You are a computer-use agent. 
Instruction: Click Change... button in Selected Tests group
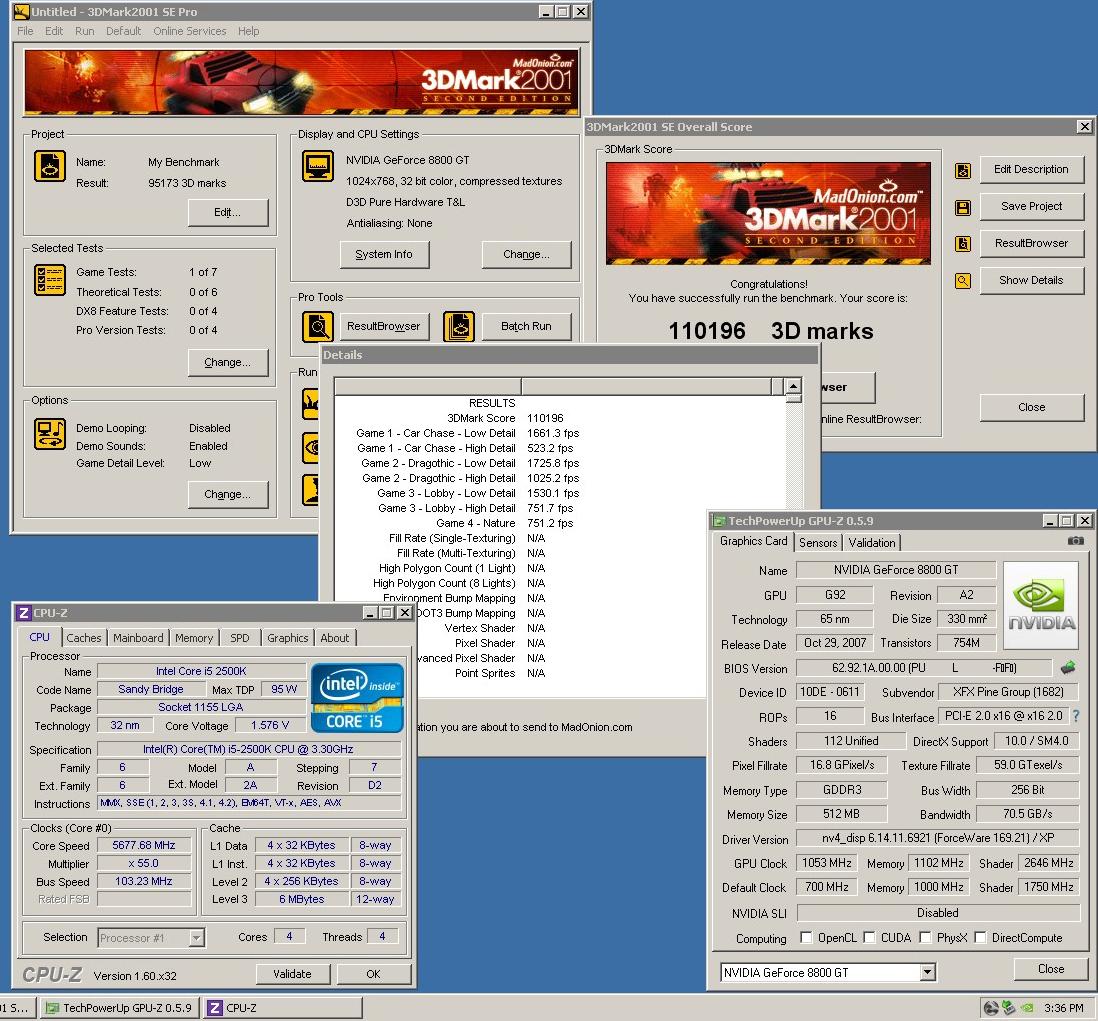(x=228, y=363)
